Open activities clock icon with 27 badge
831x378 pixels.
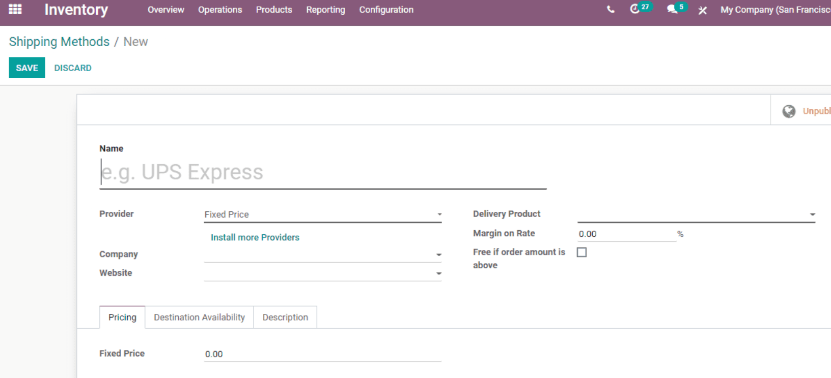point(635,10)
